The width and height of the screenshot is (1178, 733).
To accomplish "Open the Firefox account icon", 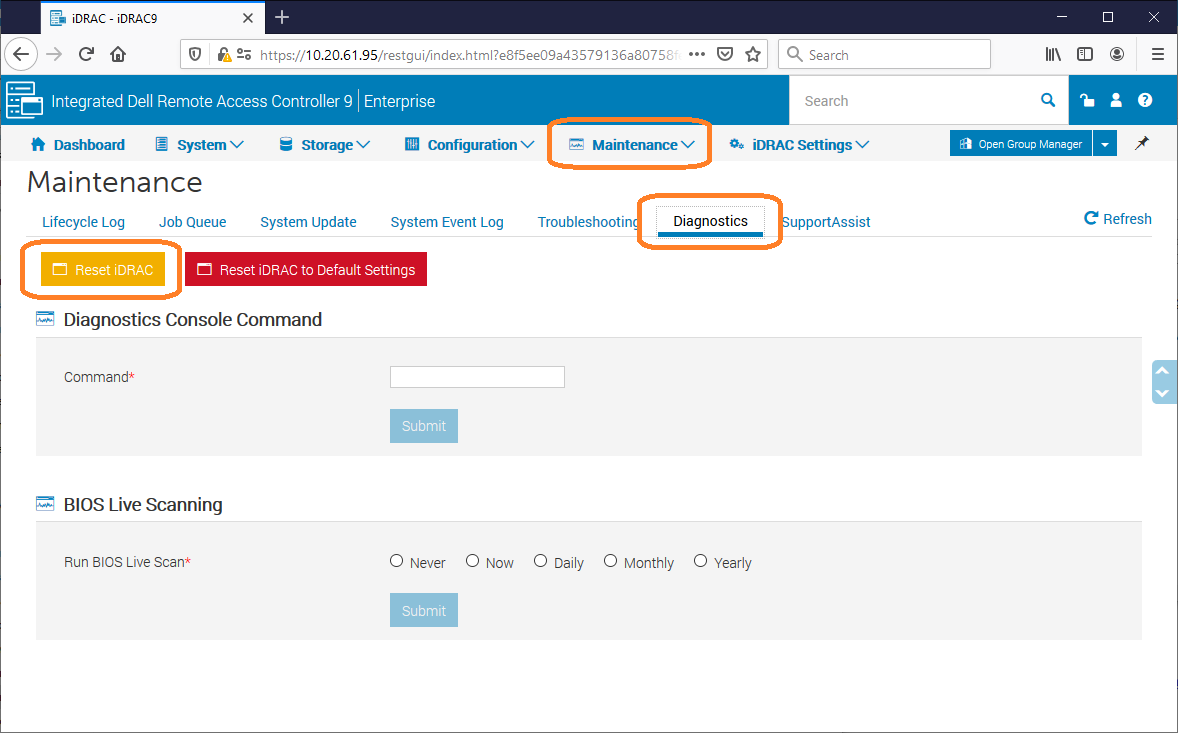I will (1117, 54).
